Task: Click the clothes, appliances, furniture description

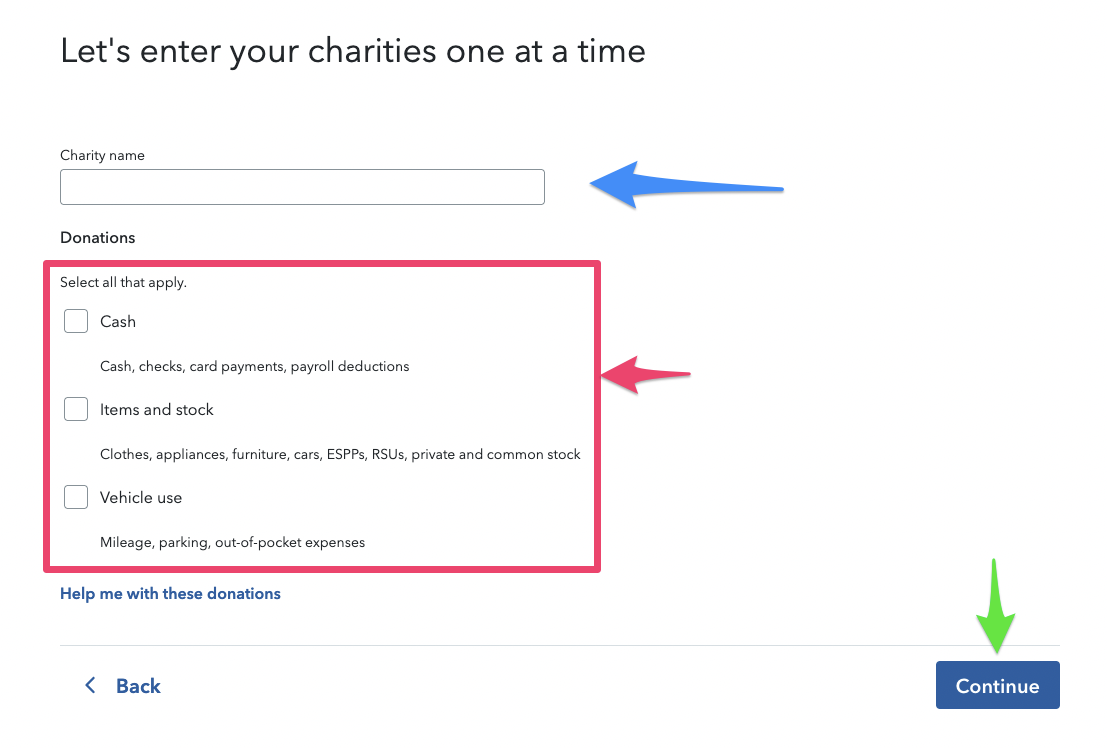Action: click(340, 455)
